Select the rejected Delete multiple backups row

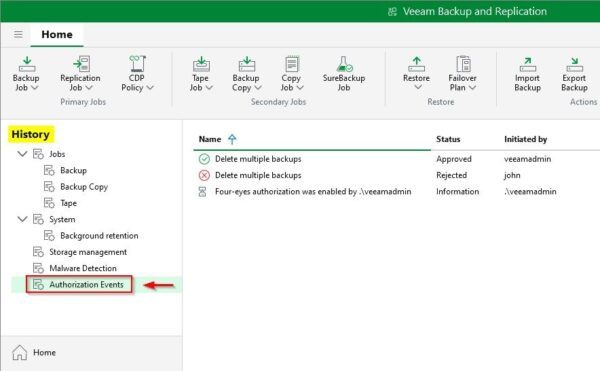396,176
